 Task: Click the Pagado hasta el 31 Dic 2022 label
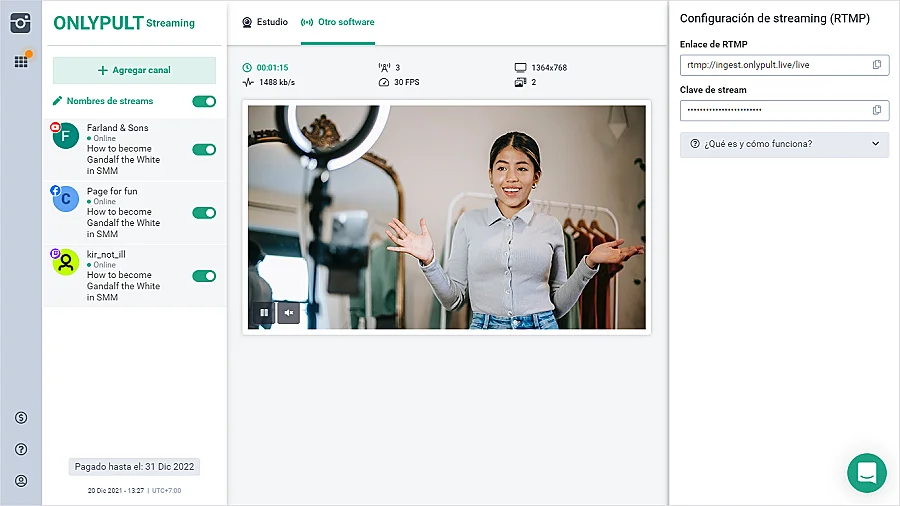(x=134, y=467)
